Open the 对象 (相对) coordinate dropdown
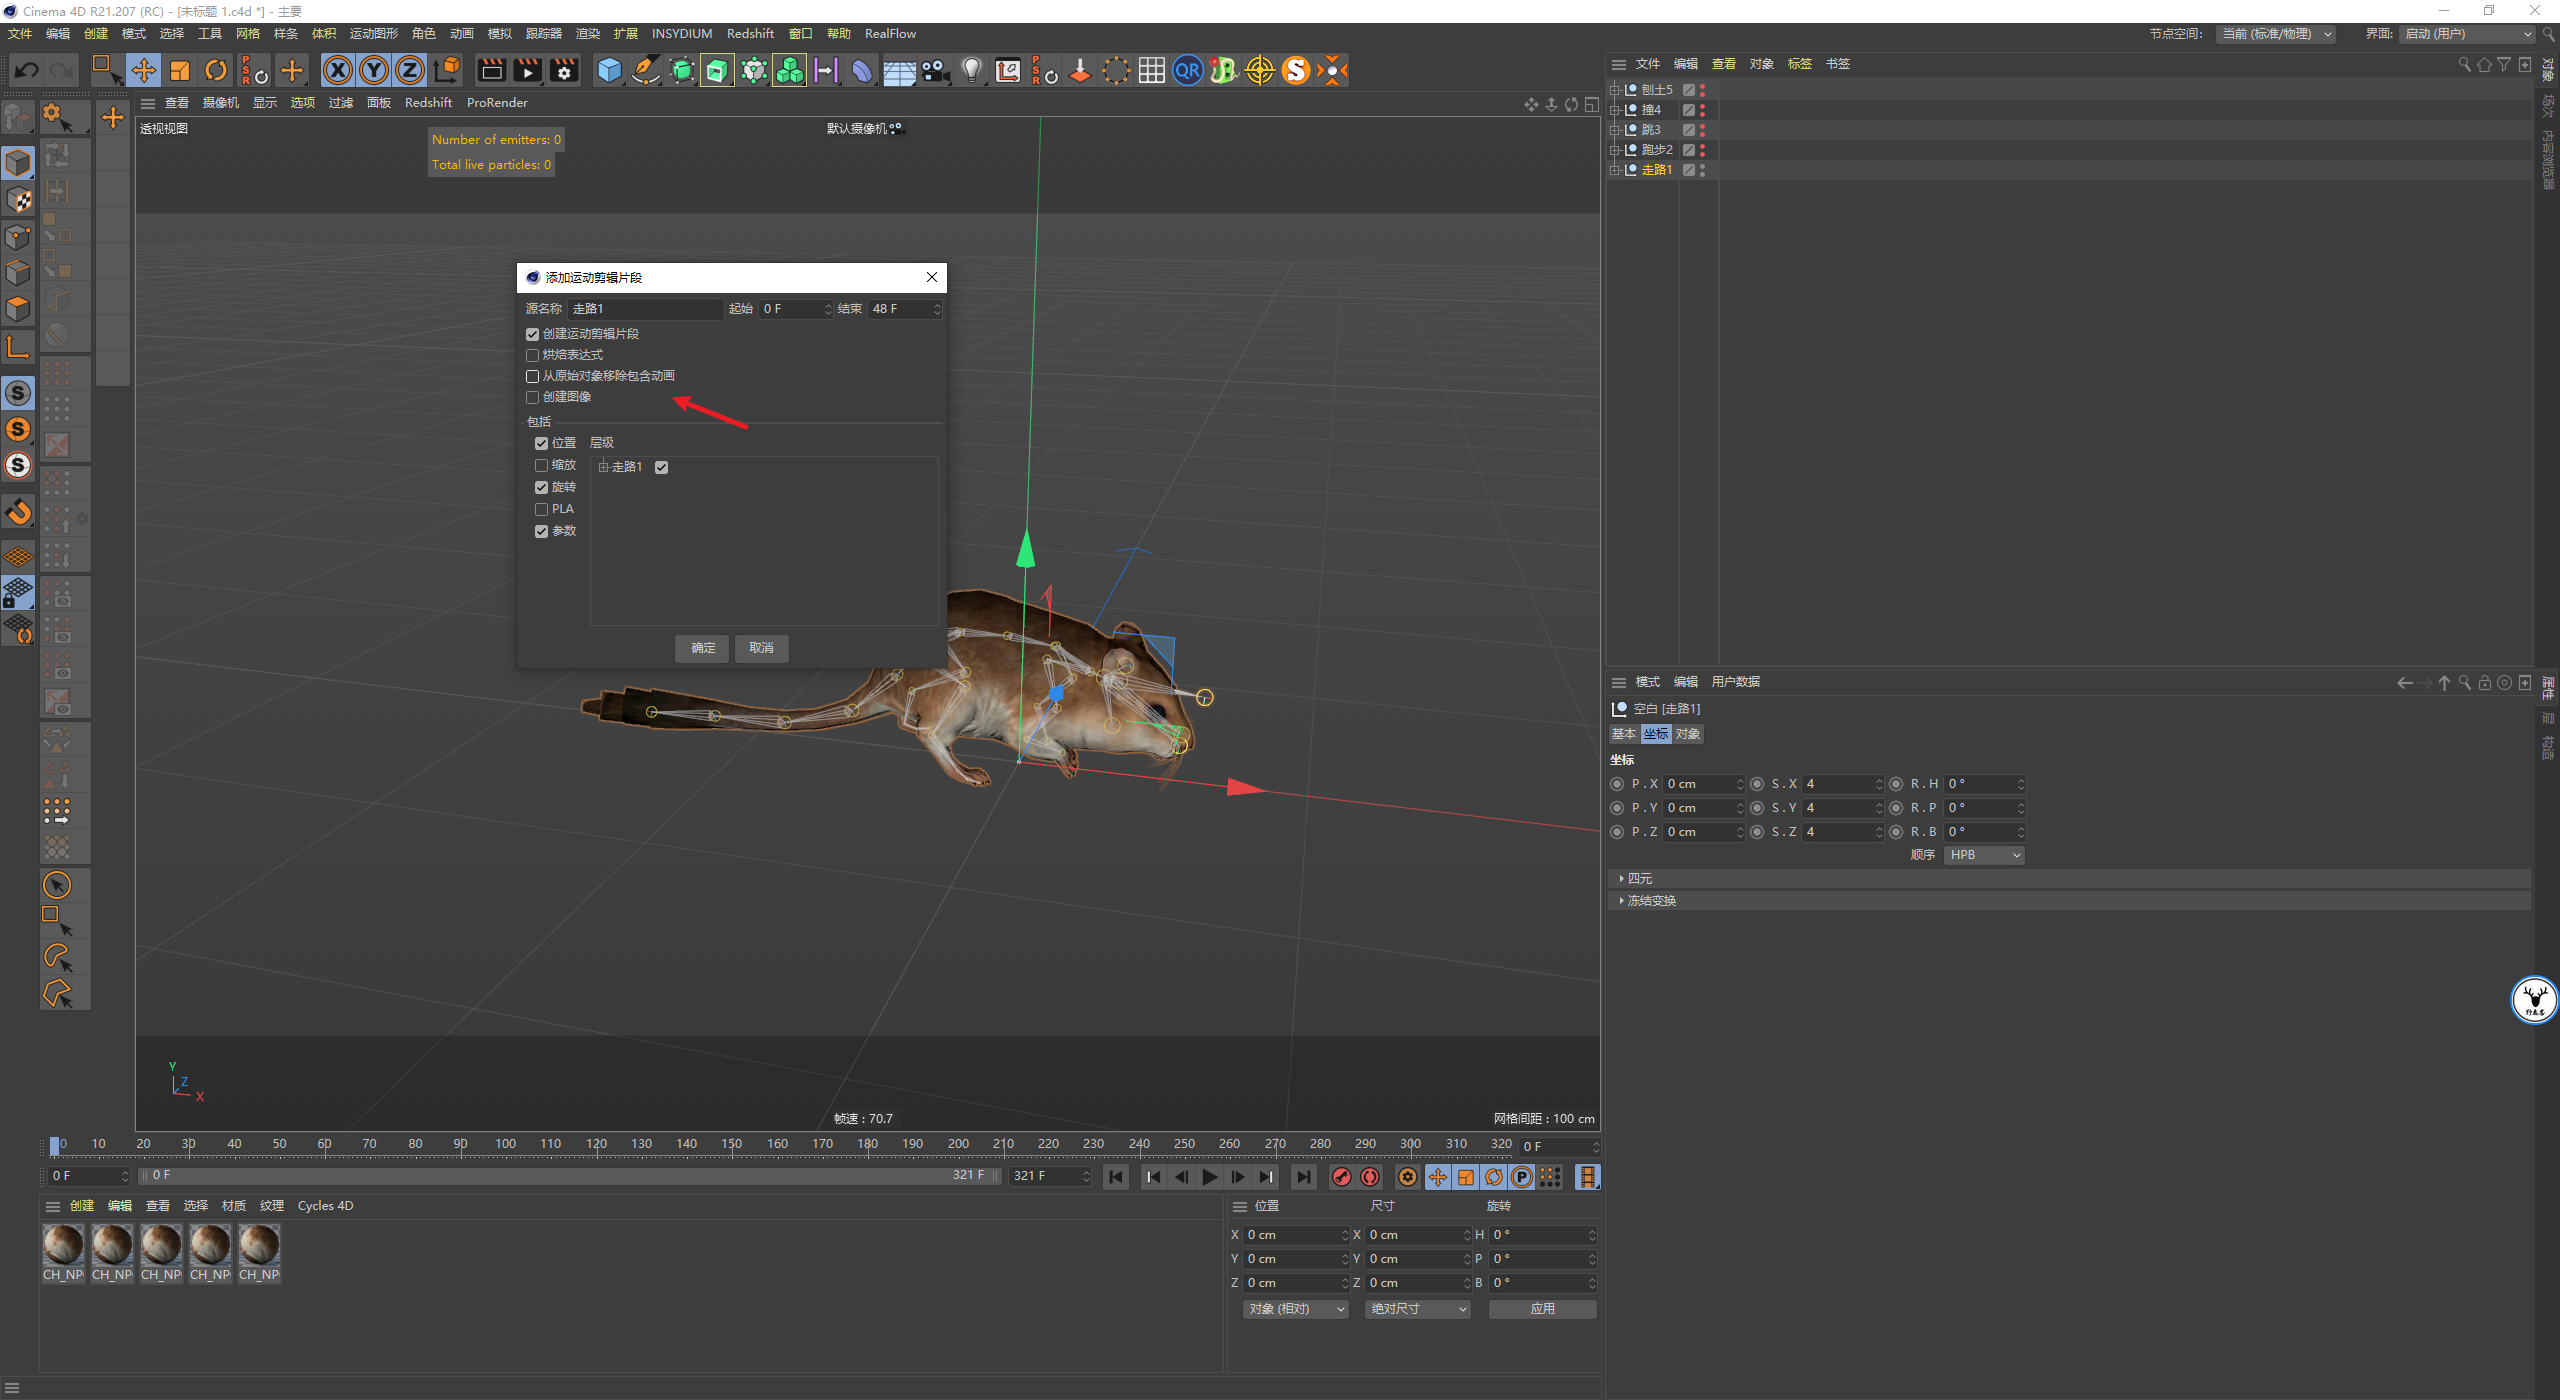 pos(1296,1309)
